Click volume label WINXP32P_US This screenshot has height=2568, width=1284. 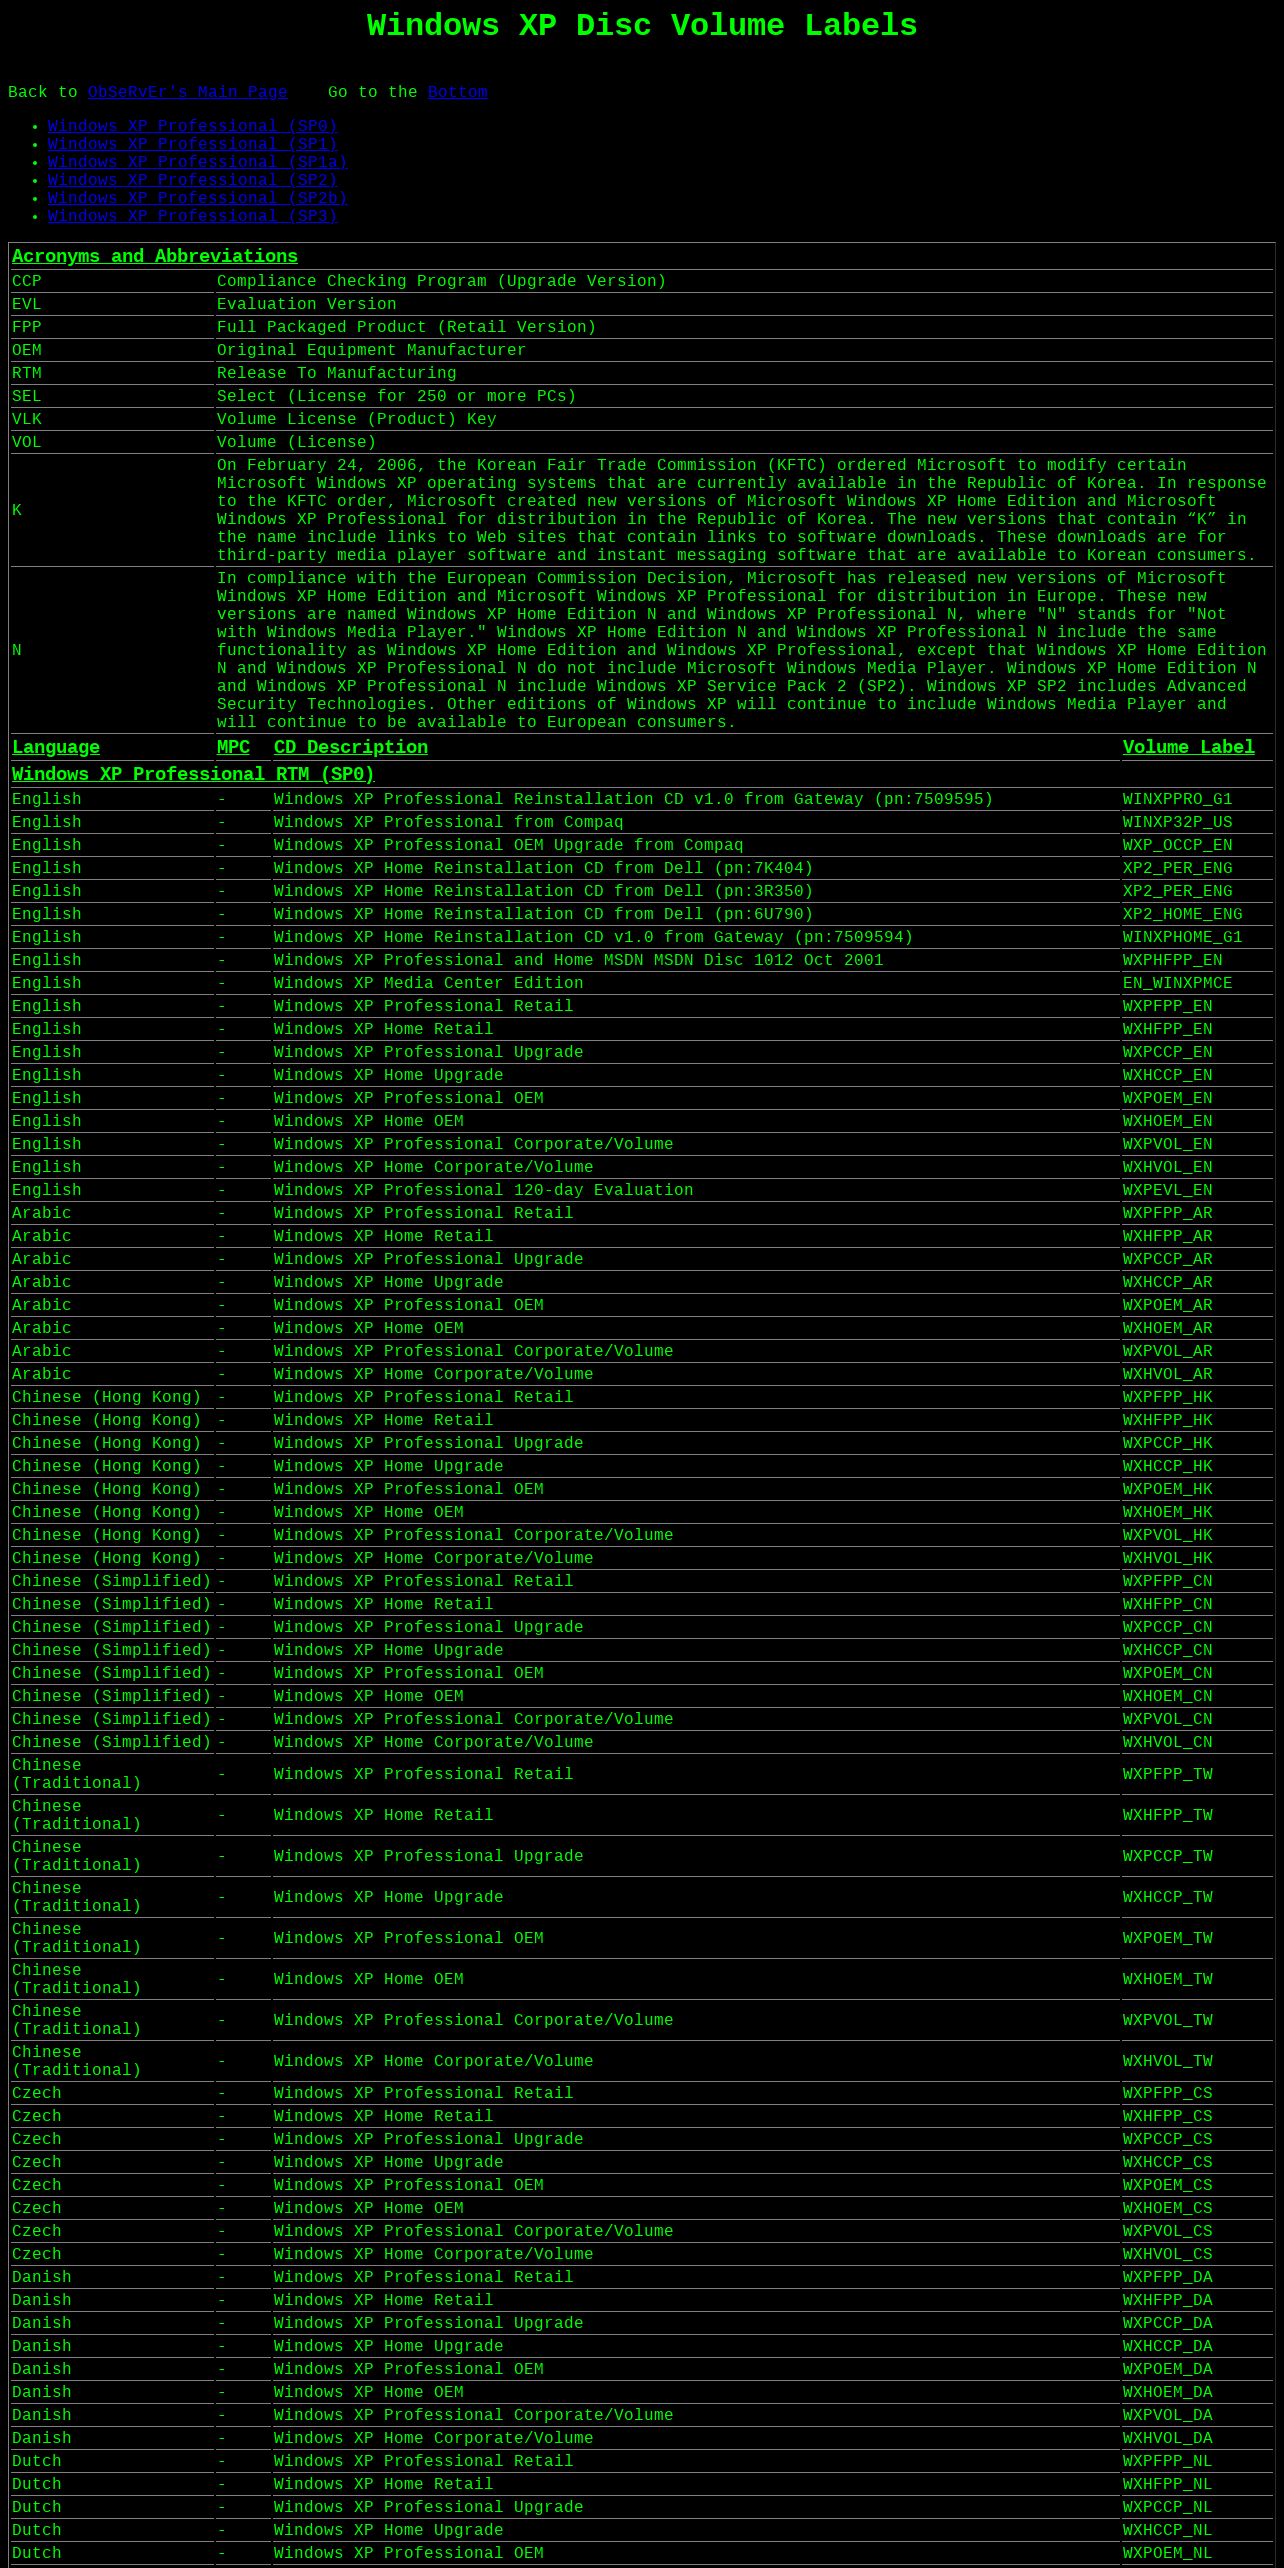point(1177,822)
